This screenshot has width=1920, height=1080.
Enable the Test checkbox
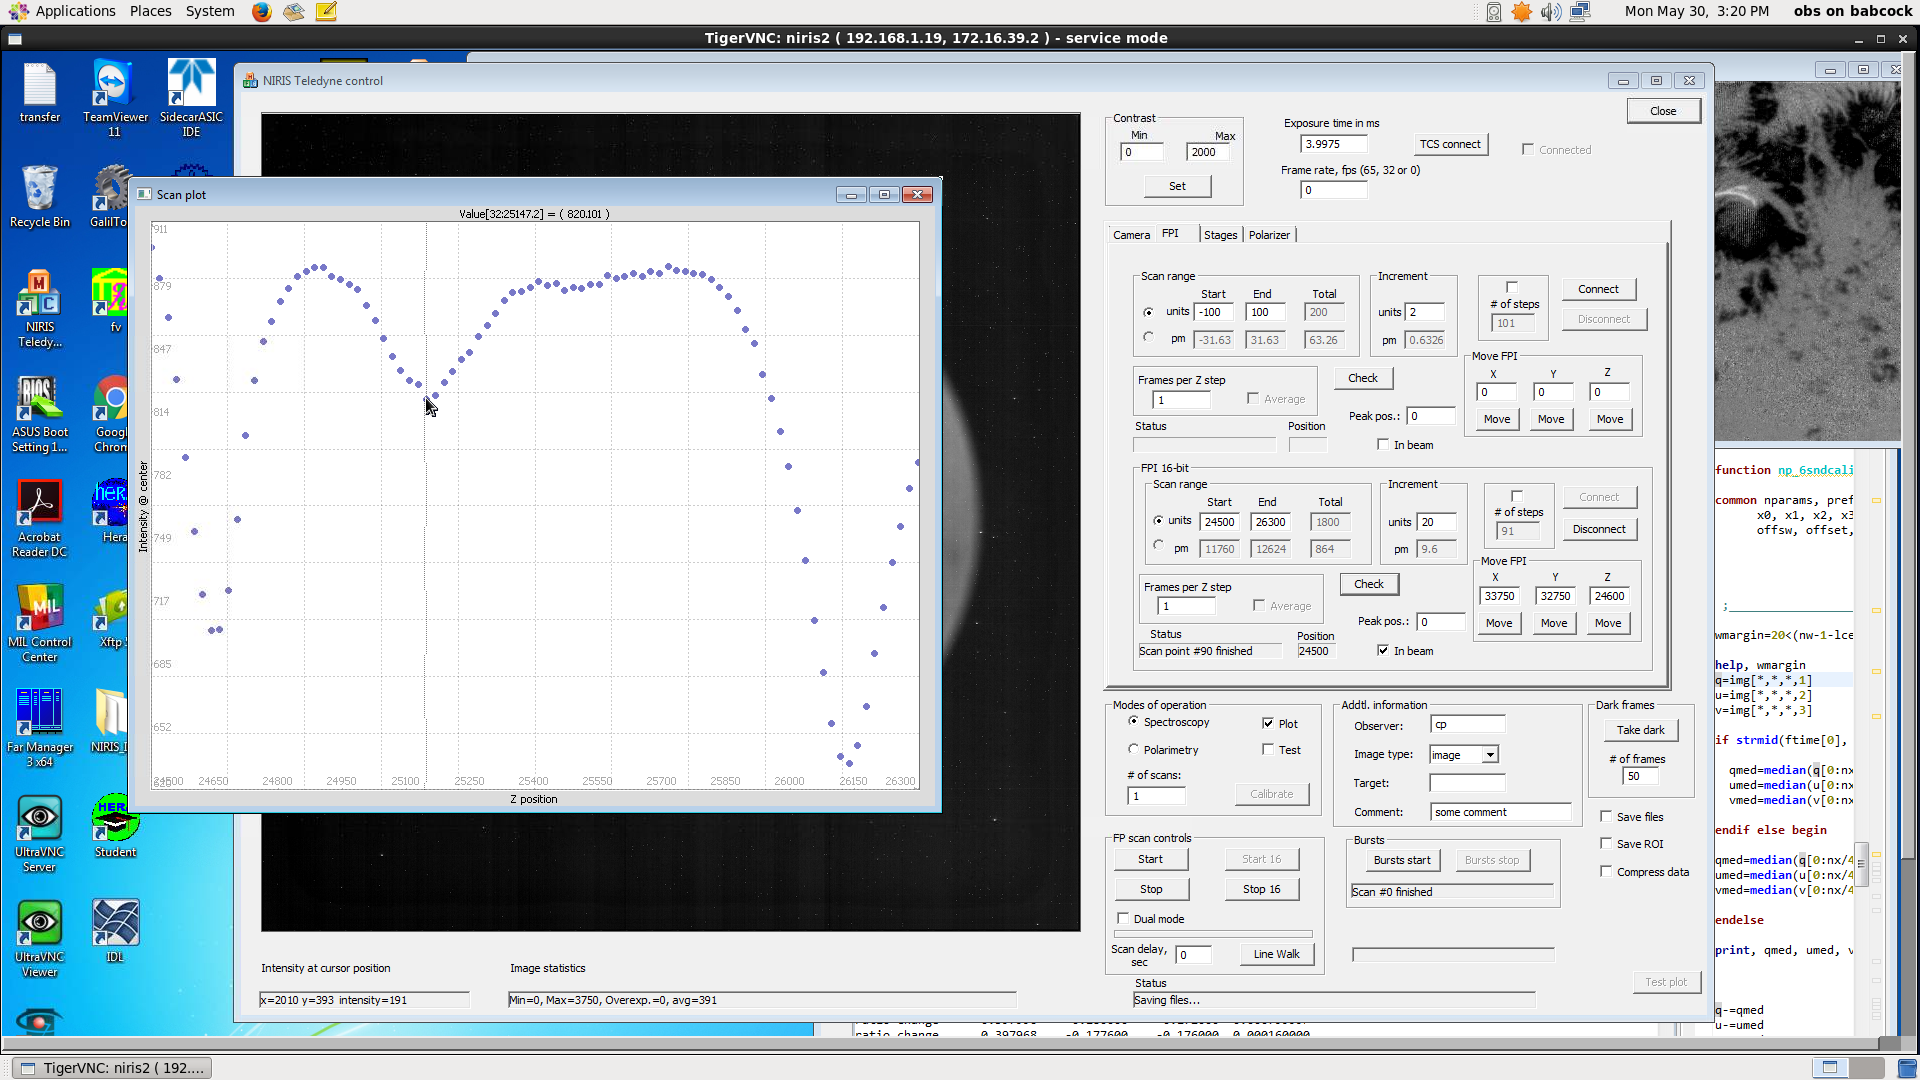click(1268, 749)
